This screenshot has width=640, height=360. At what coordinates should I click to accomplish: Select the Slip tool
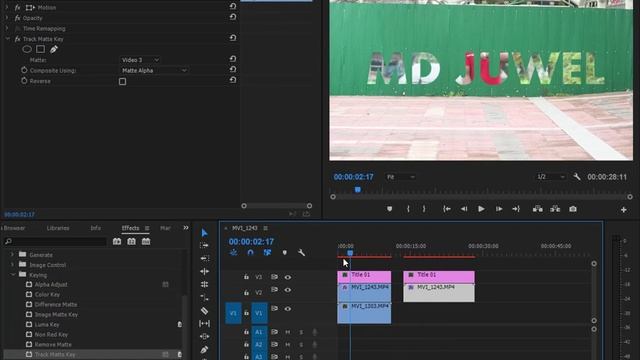(204, 324)
